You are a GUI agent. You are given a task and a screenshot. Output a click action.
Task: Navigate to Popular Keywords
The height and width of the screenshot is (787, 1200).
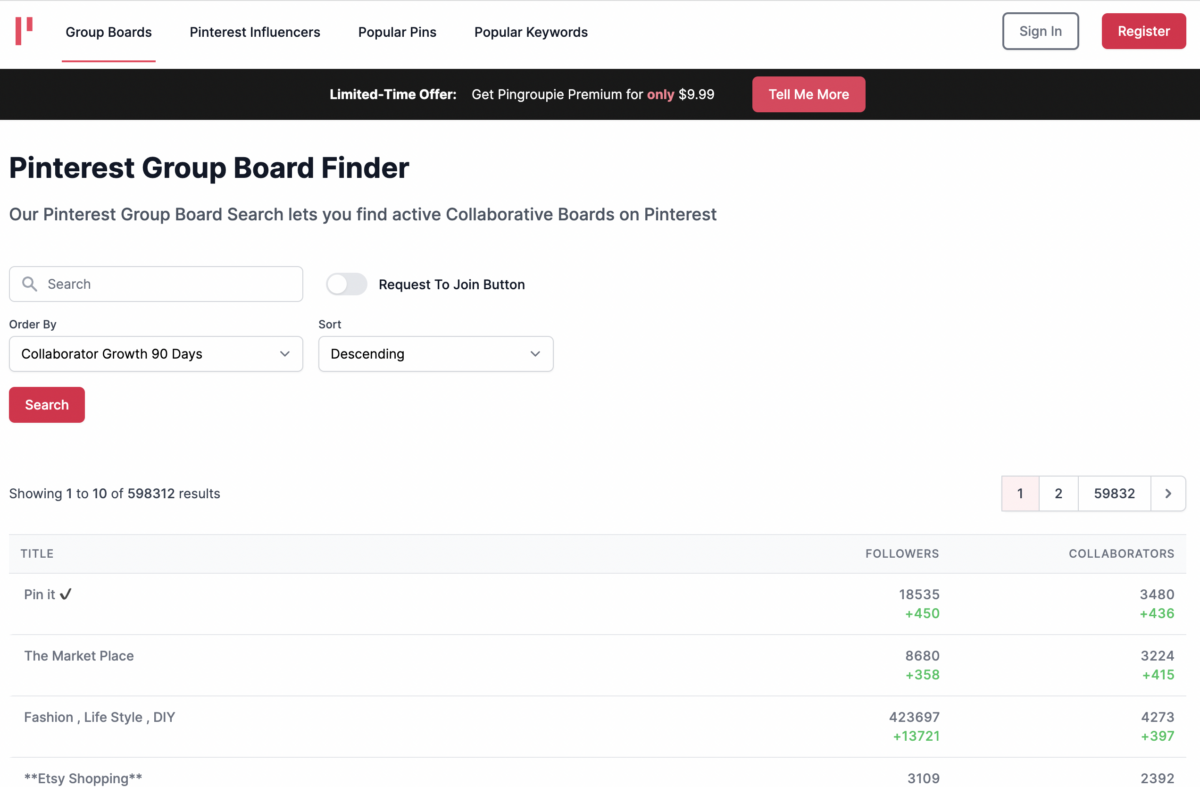click(531, 32)
